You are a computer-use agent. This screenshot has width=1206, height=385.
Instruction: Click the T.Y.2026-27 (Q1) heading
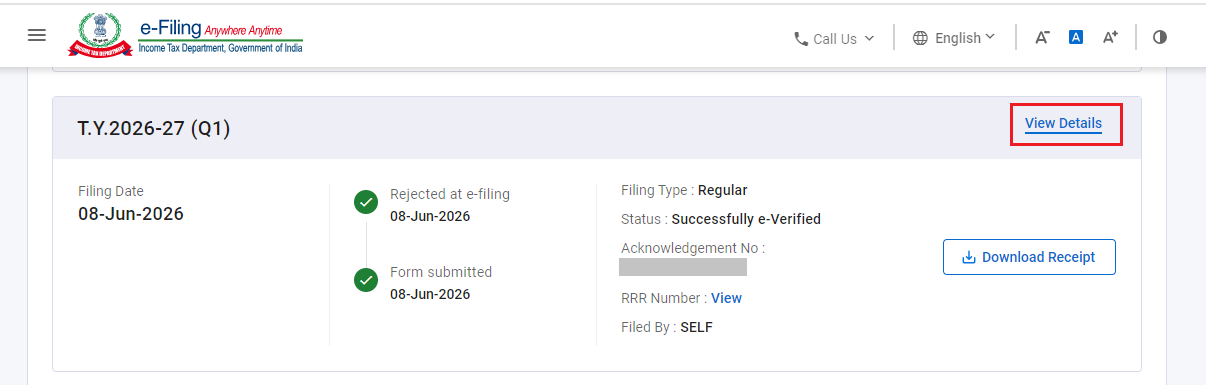coord(154,128)
